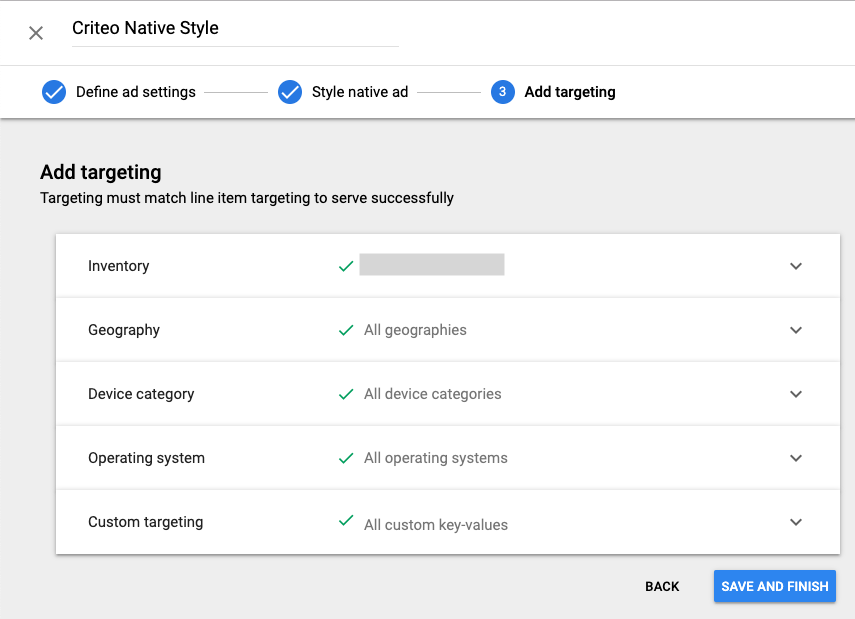Expand the Geography chevron

pos(796,330)
